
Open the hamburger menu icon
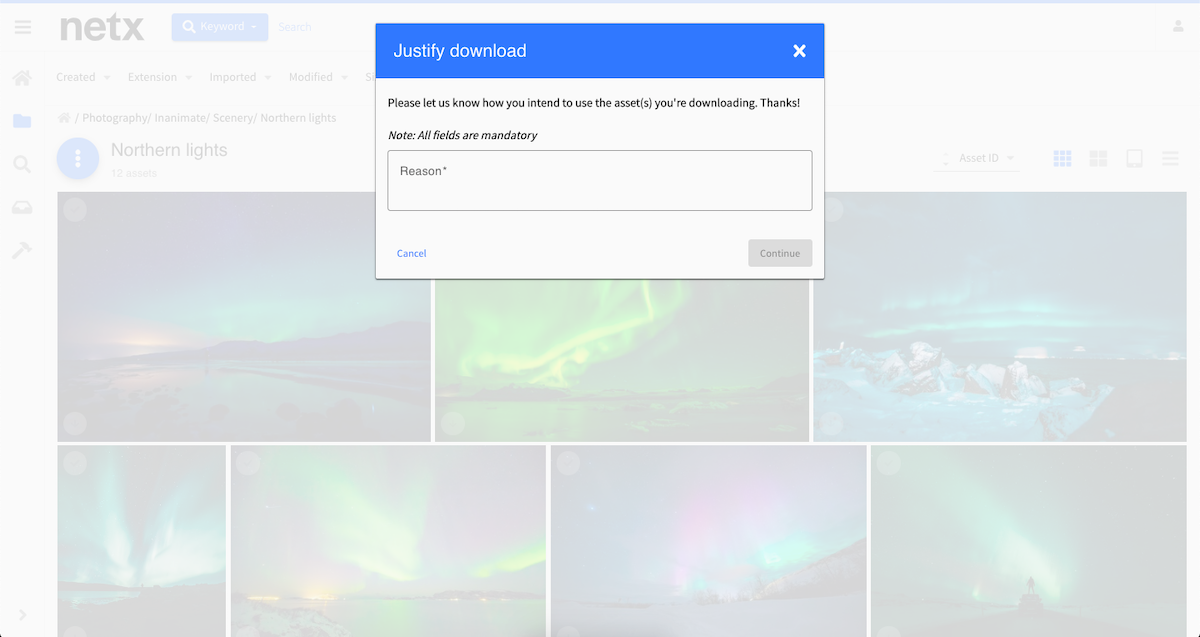[22, 27]
